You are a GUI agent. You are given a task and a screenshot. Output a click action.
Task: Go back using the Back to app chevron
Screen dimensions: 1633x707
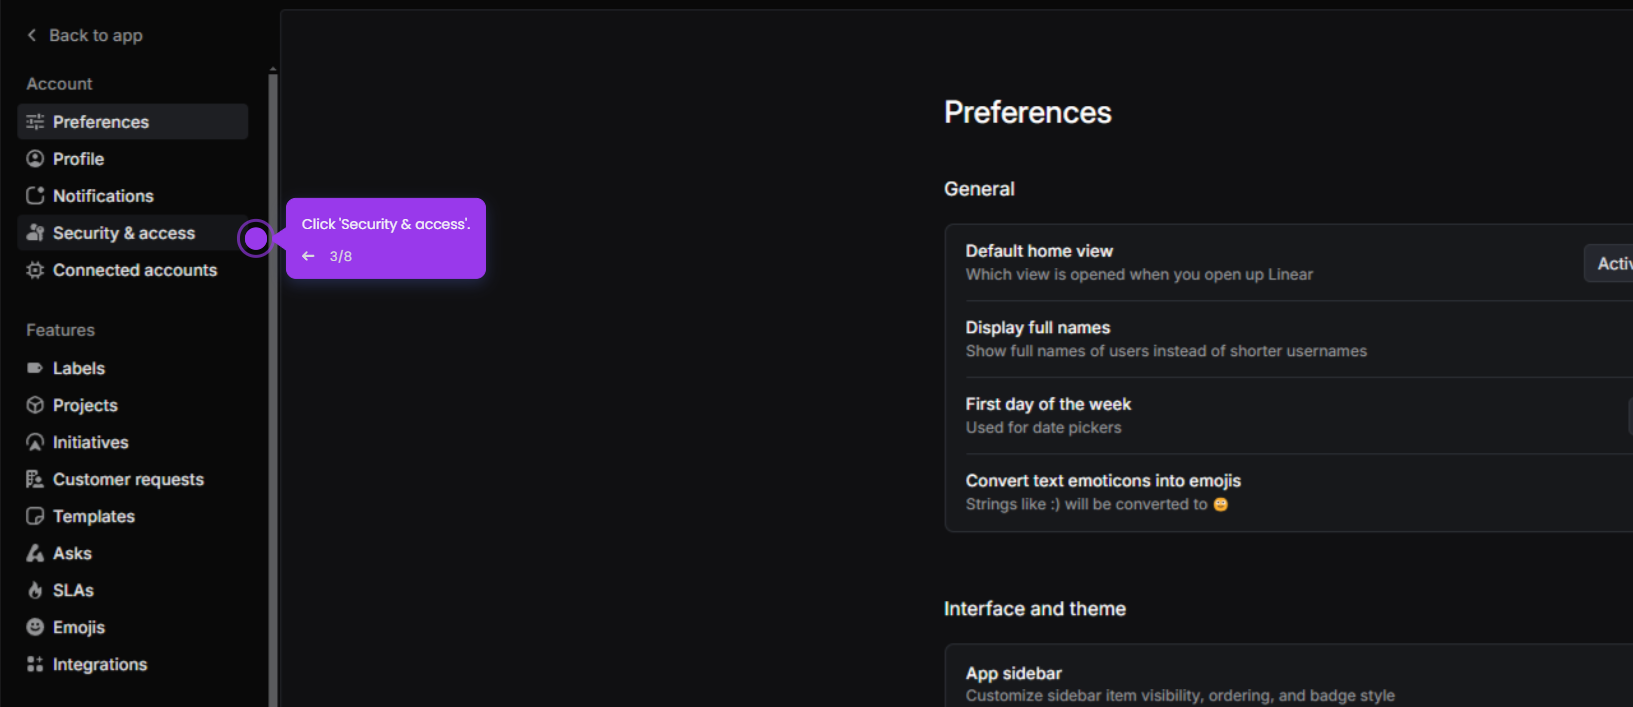coord(32,35)
